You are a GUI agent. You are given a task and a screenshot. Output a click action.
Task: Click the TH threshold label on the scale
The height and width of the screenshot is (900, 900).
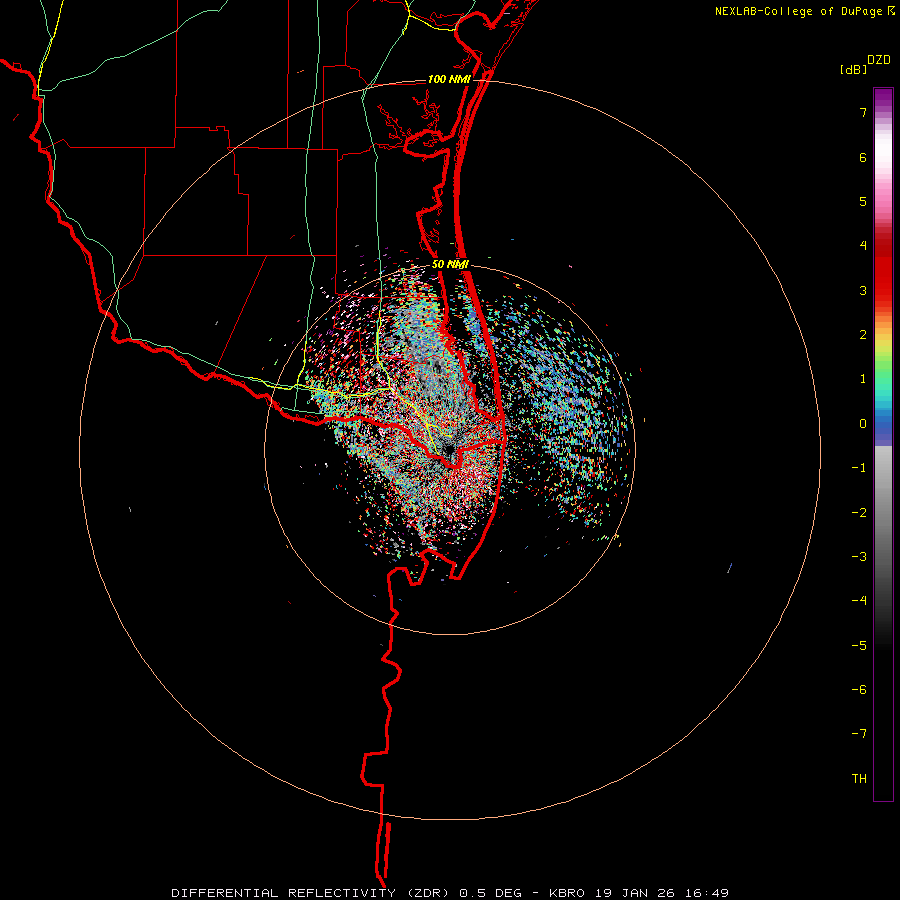click(859, 779)
